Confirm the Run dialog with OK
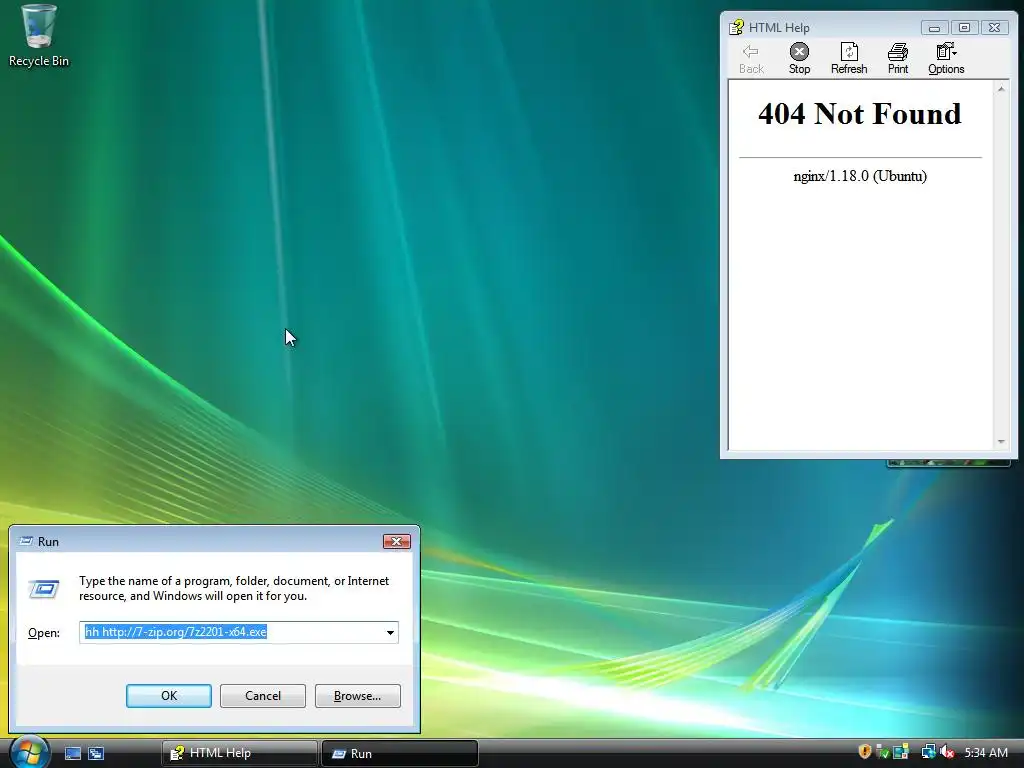 [x=168, y=696]
